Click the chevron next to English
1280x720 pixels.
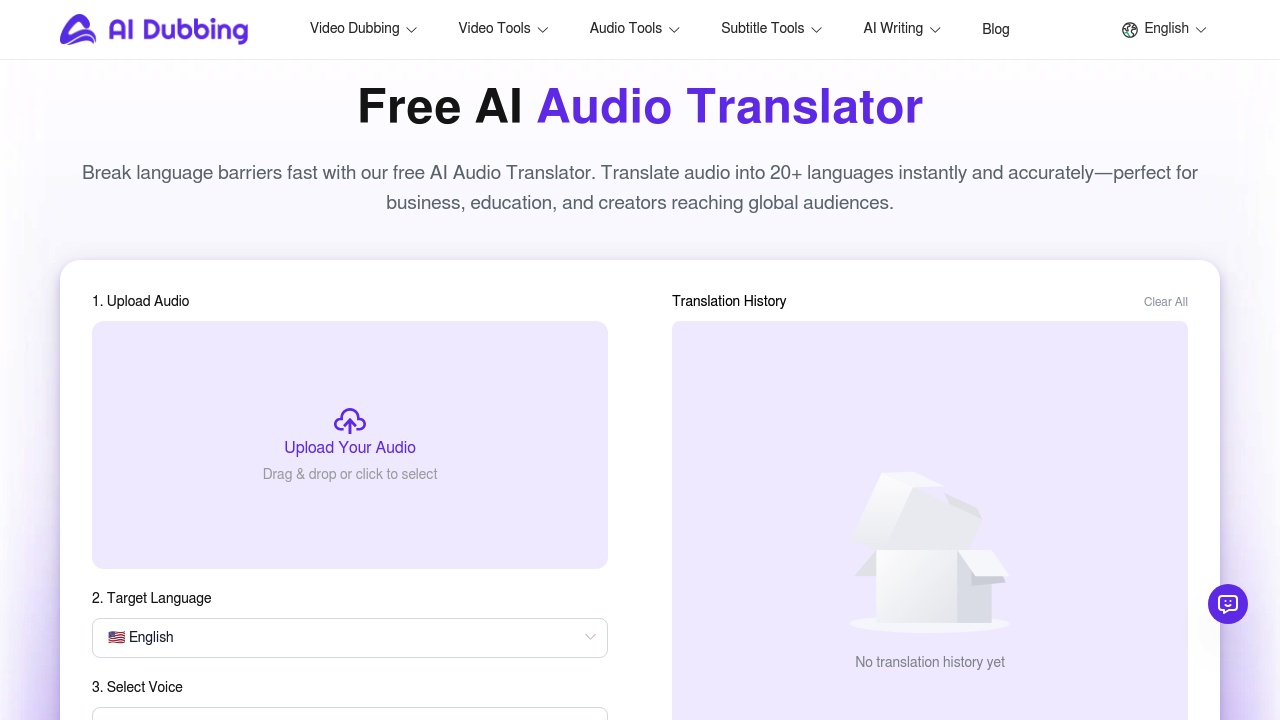tap(1200, 29)
